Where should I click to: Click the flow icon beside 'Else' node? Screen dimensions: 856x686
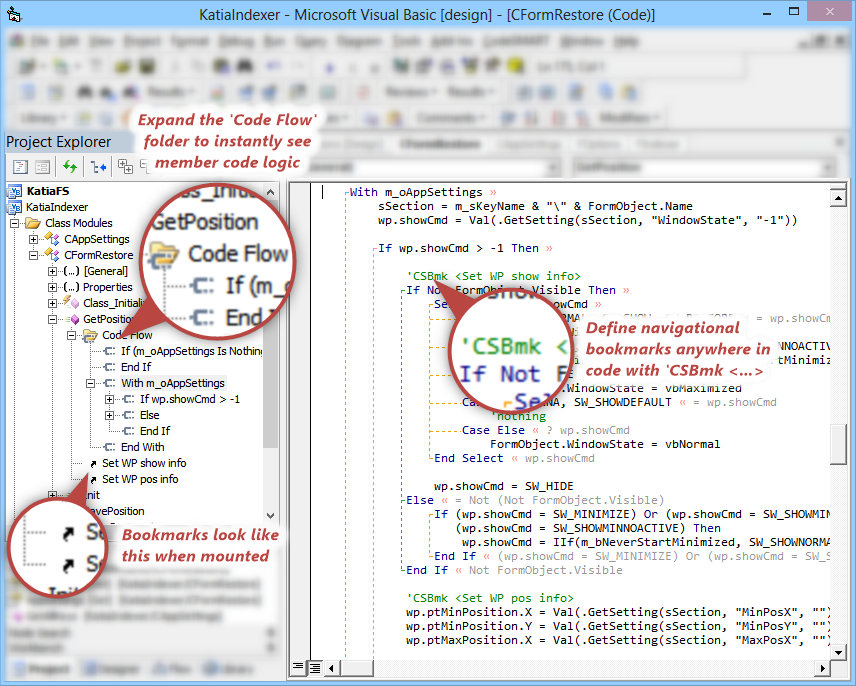[129, 415]
